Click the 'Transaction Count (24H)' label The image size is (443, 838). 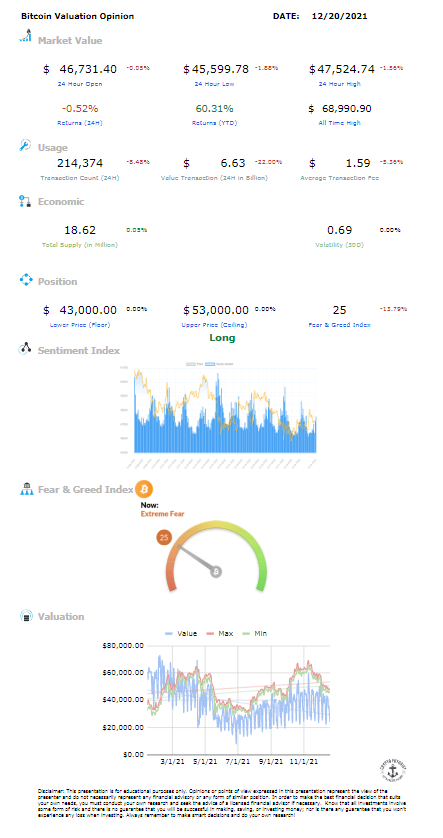tap(80, 178)
